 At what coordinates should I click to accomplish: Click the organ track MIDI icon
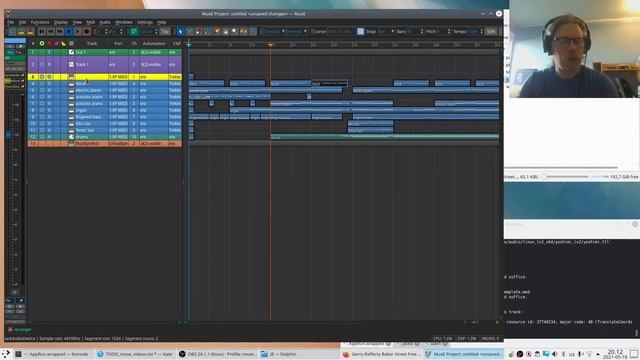tap(71, 110)
